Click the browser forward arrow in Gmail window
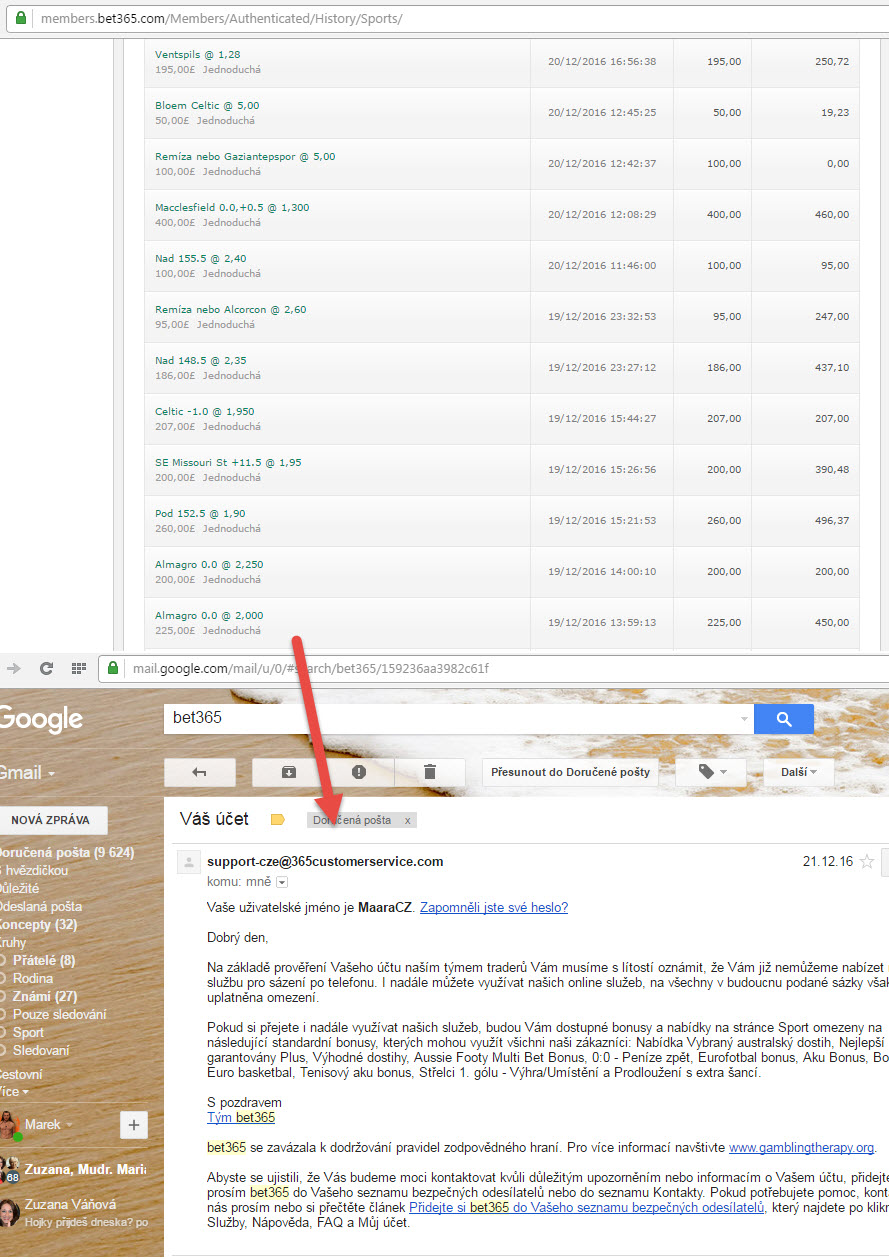The width and height of the screenshot is (889, 1259). [13, 668]
